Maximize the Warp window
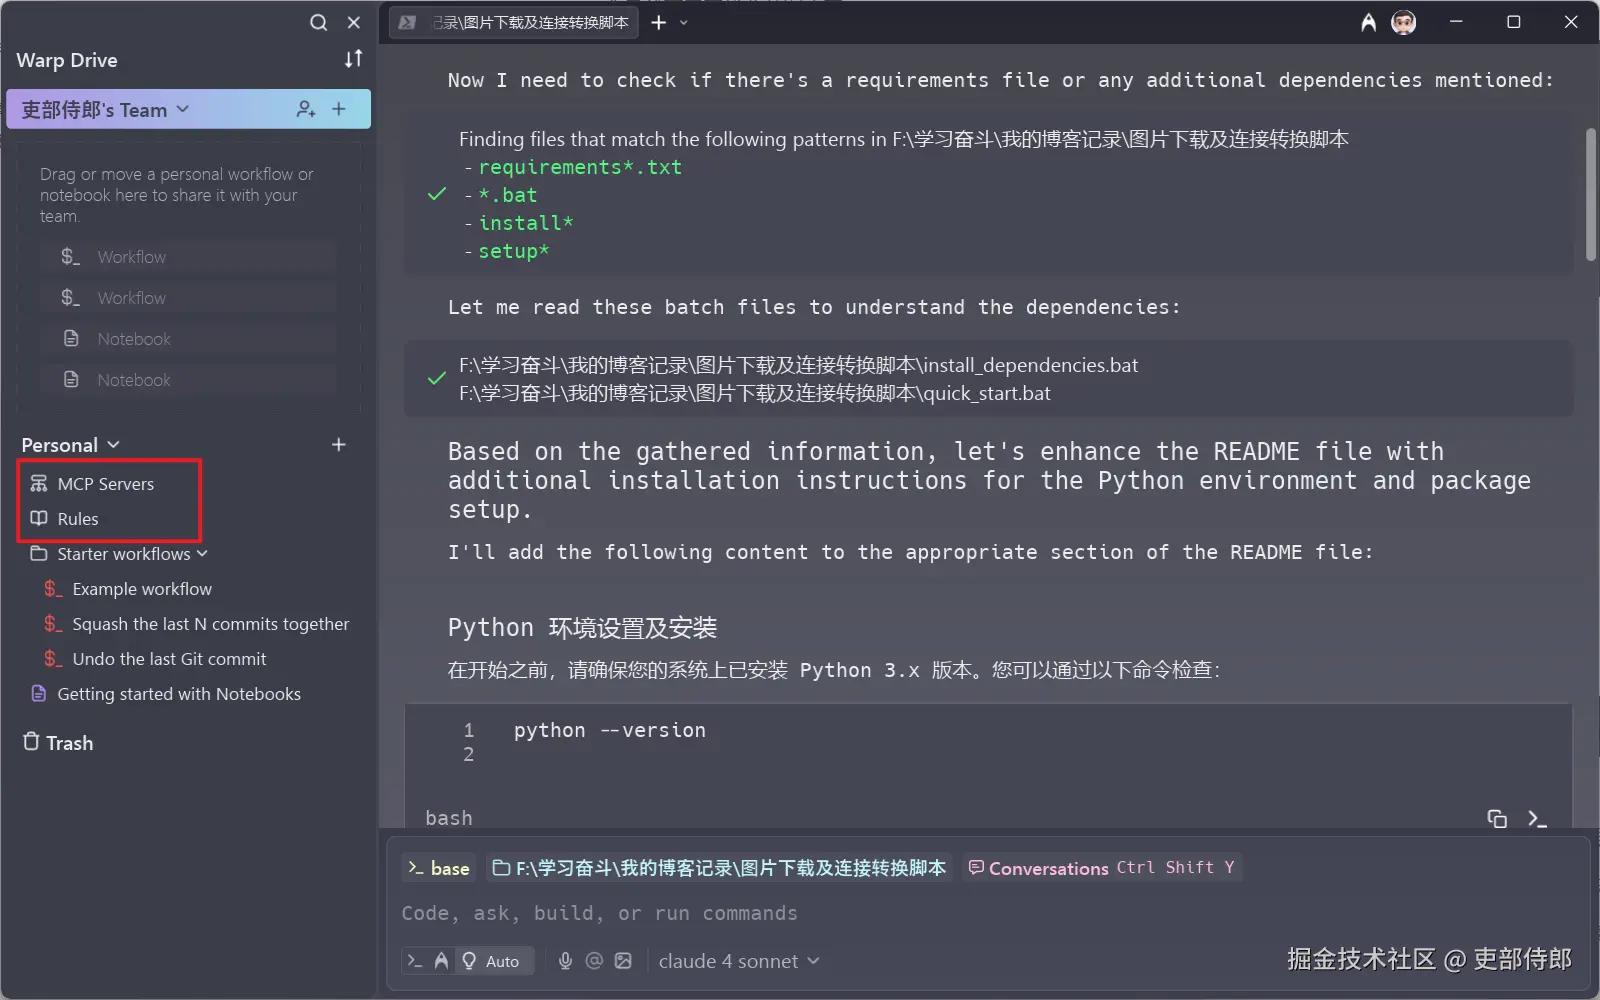This screenshot has height=1000, width=1600. tap(1514, 22)
